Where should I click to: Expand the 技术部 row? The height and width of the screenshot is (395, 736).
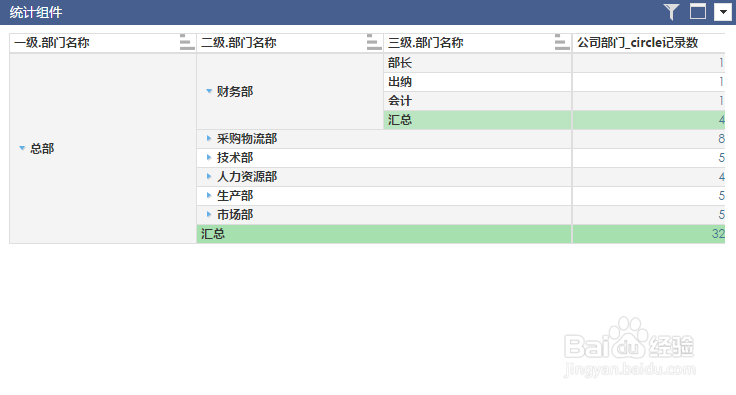point(209,158)
